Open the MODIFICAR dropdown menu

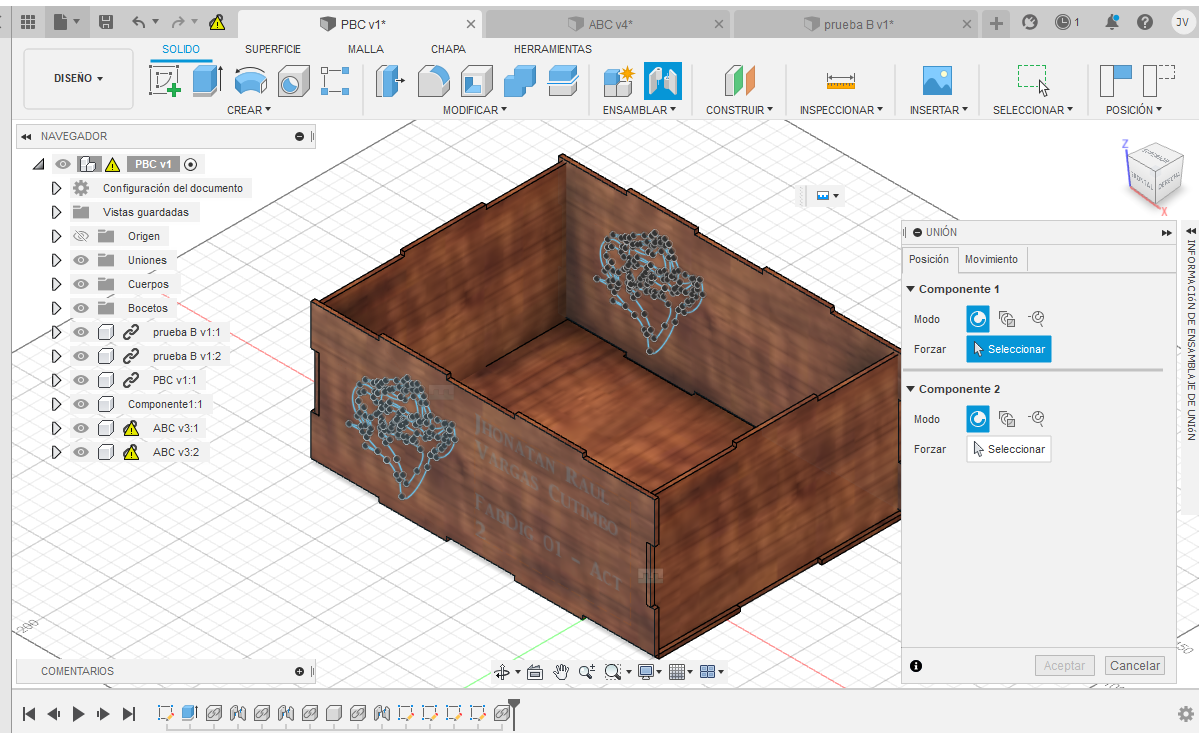point(474,110)
